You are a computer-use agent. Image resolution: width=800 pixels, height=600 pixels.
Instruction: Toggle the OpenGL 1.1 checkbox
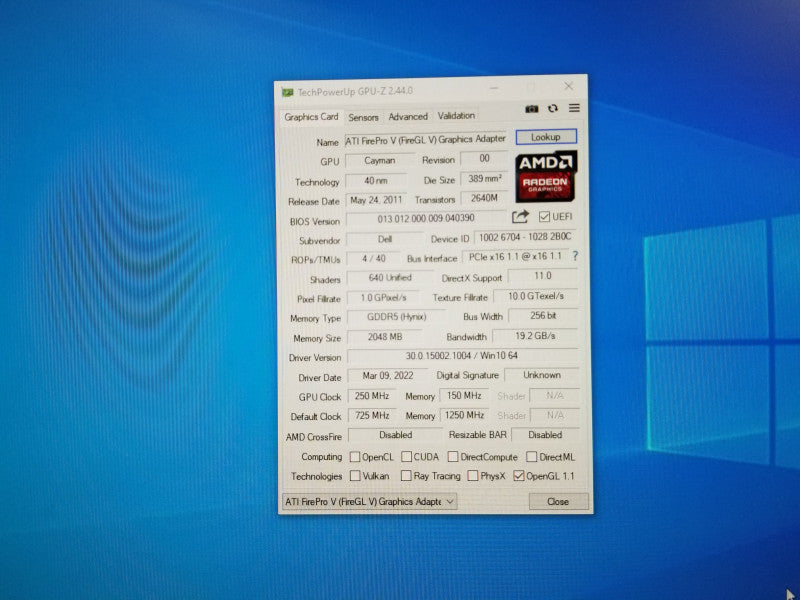pyautogui.click(x=519, y=476)
